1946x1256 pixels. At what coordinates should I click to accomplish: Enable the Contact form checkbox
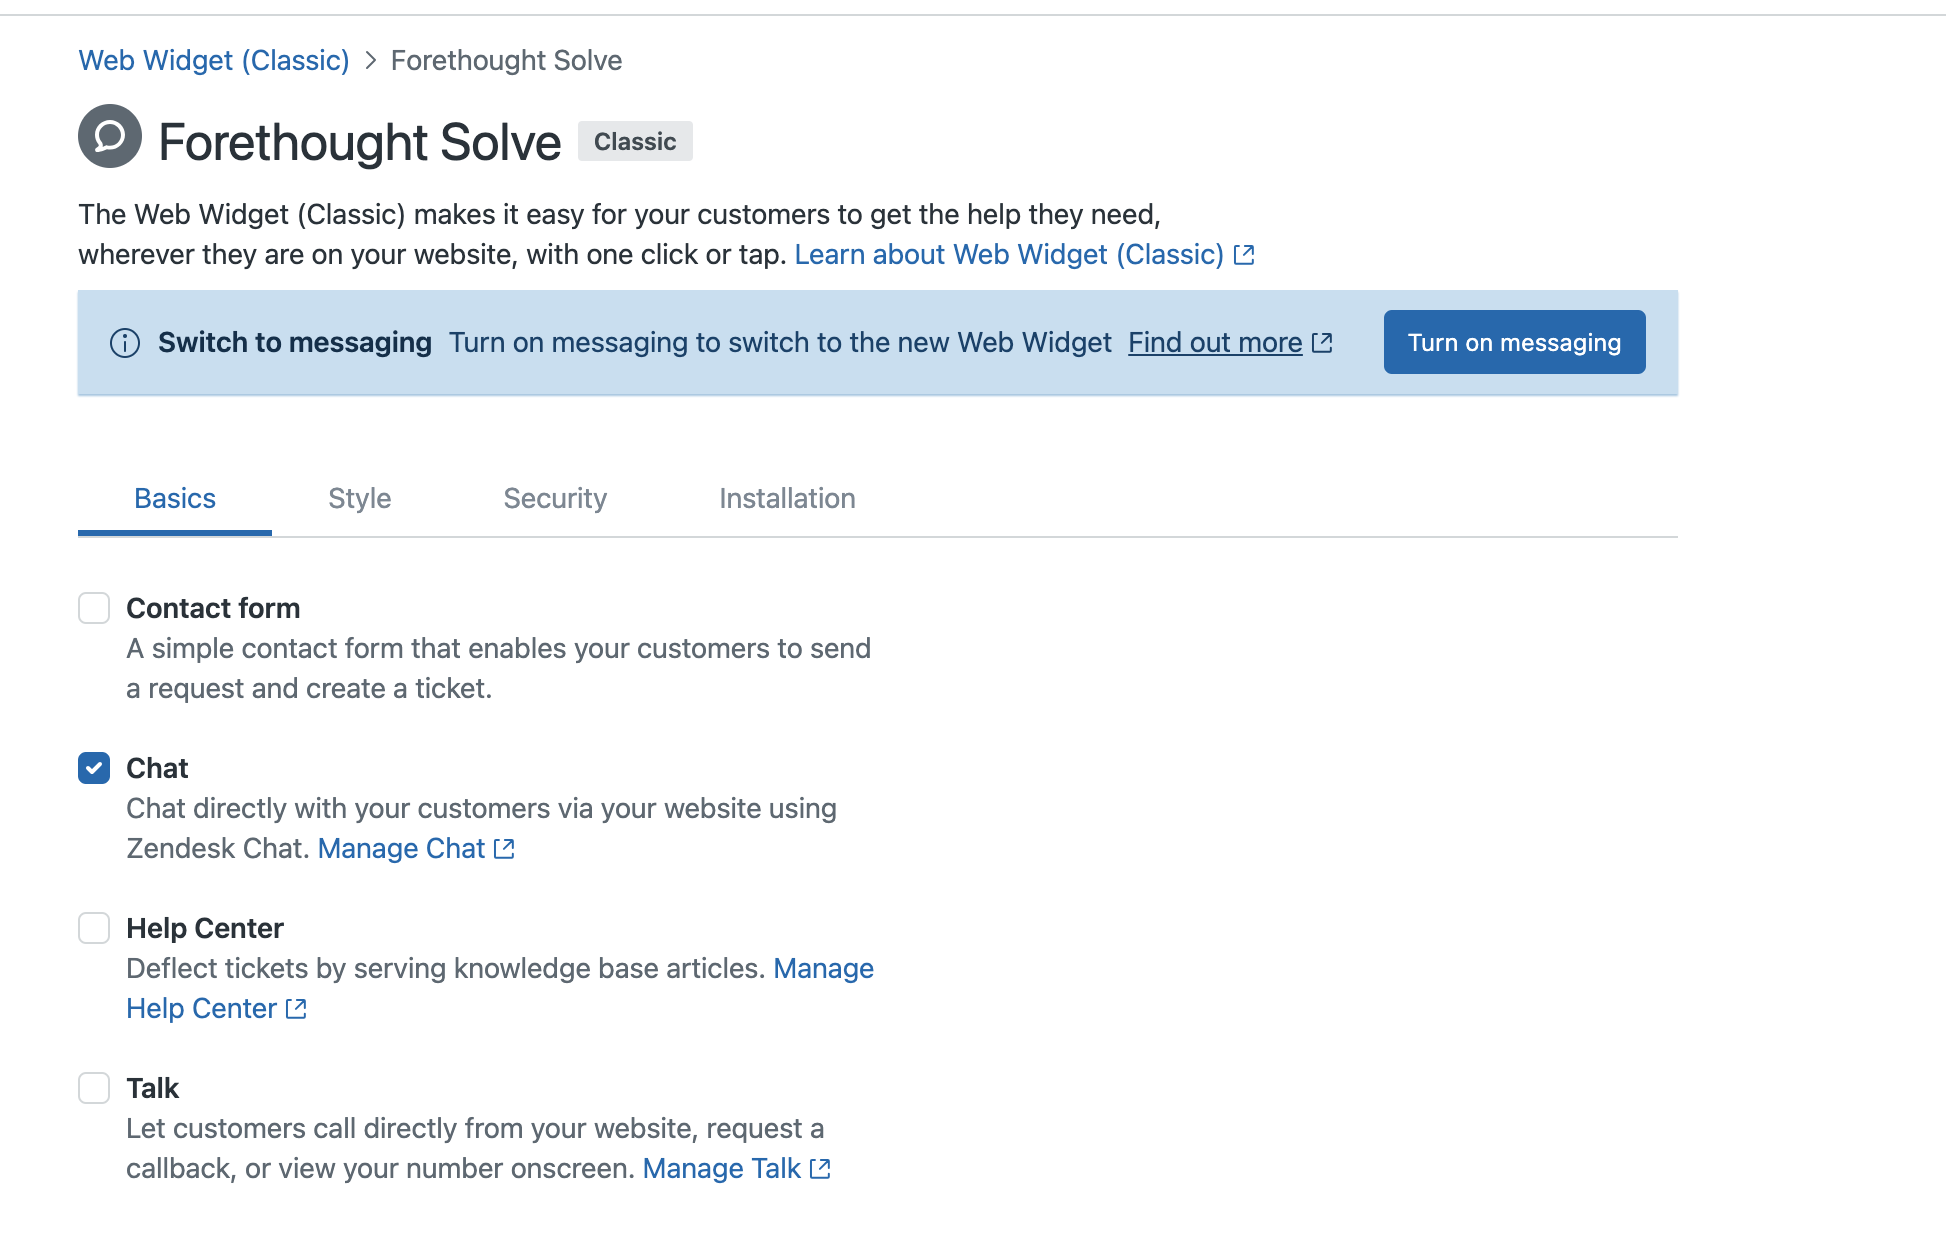point(94,608)
